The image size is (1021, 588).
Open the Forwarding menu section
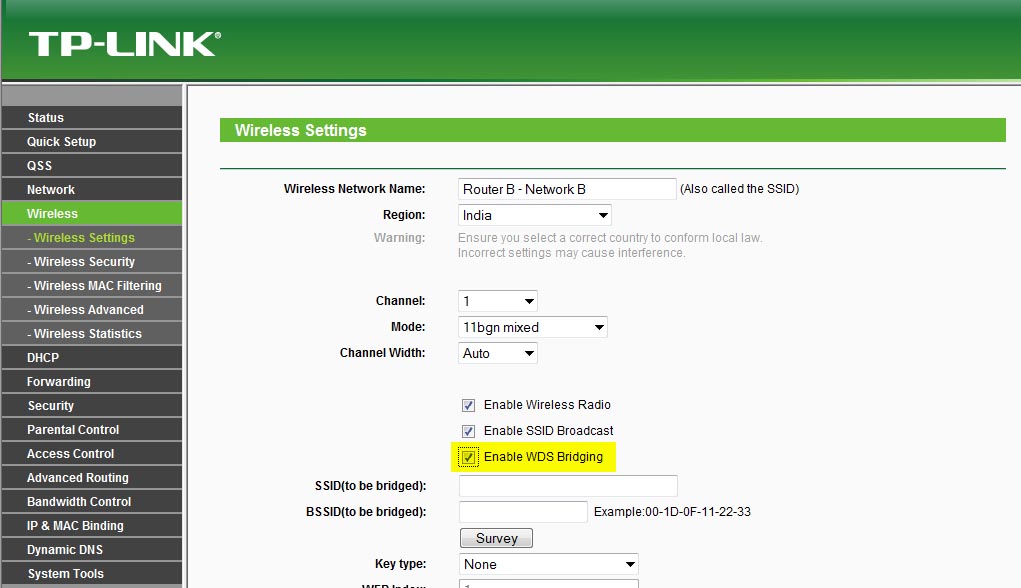pyautogui.click(x=92, y=382)
